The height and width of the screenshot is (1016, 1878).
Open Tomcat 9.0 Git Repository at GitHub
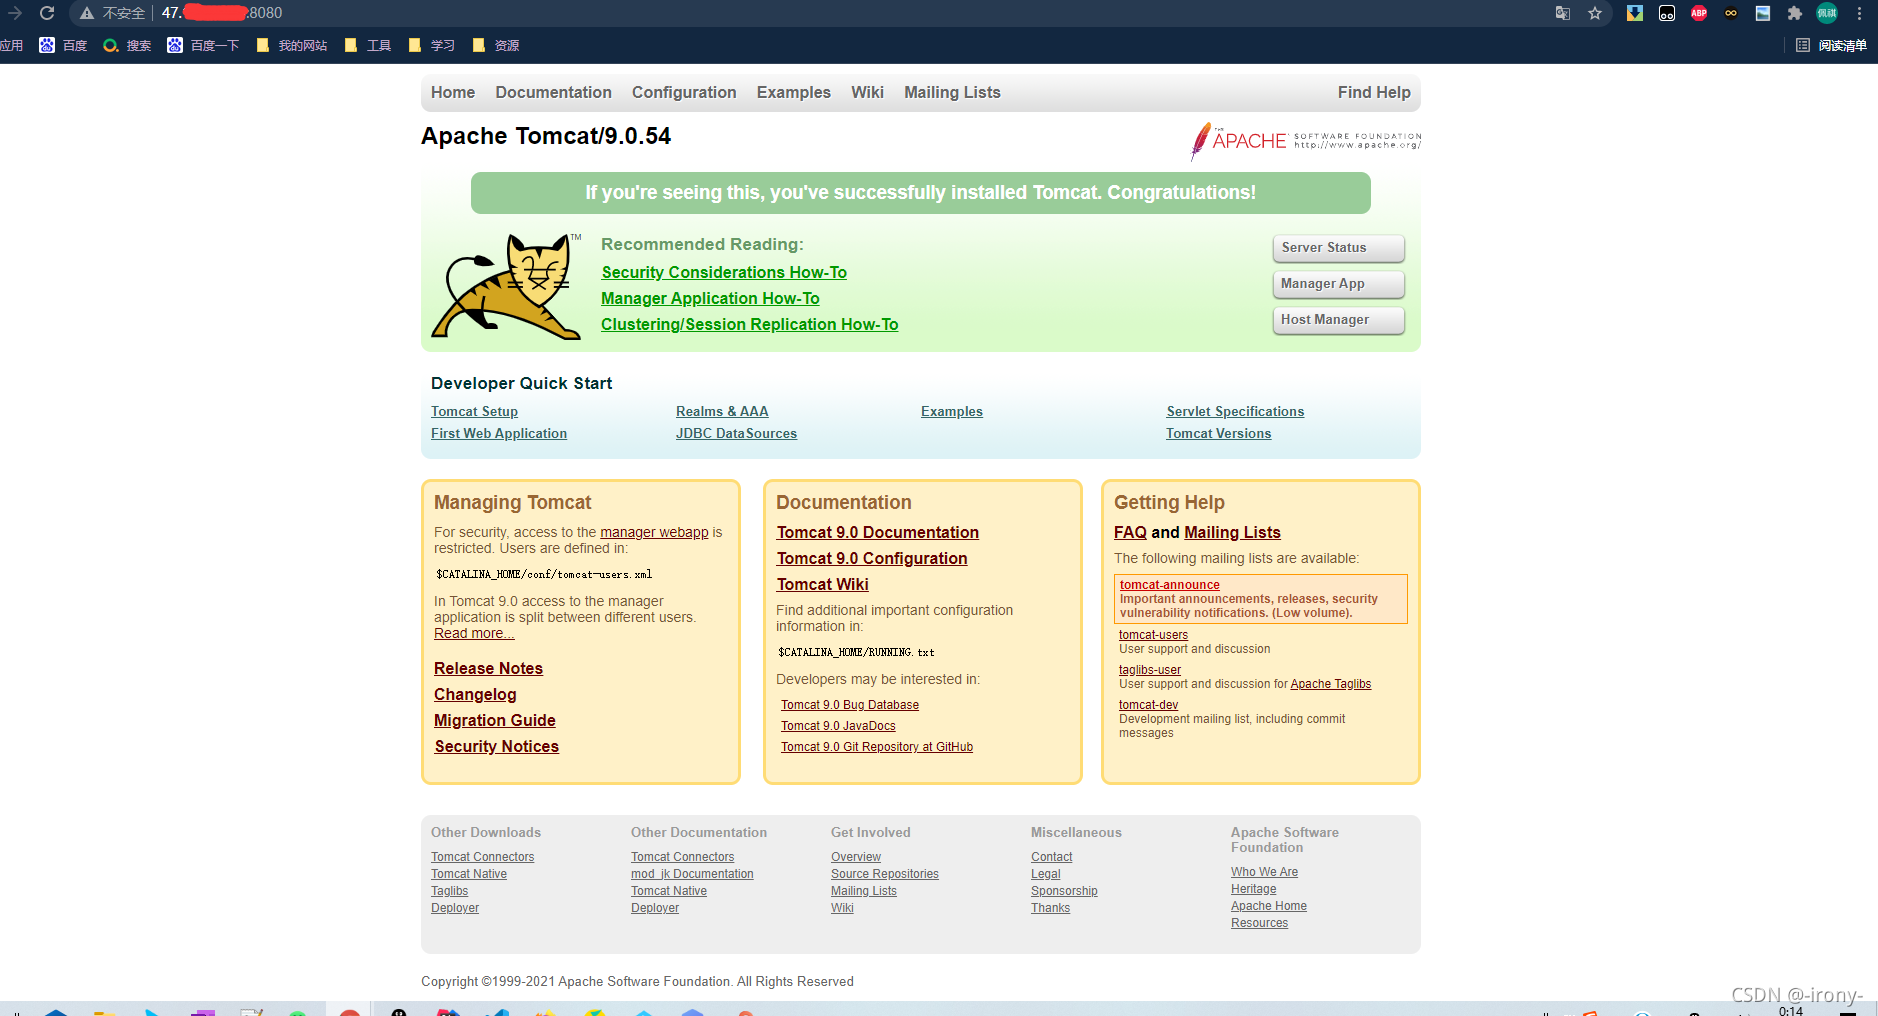click(x=877, y=747)
